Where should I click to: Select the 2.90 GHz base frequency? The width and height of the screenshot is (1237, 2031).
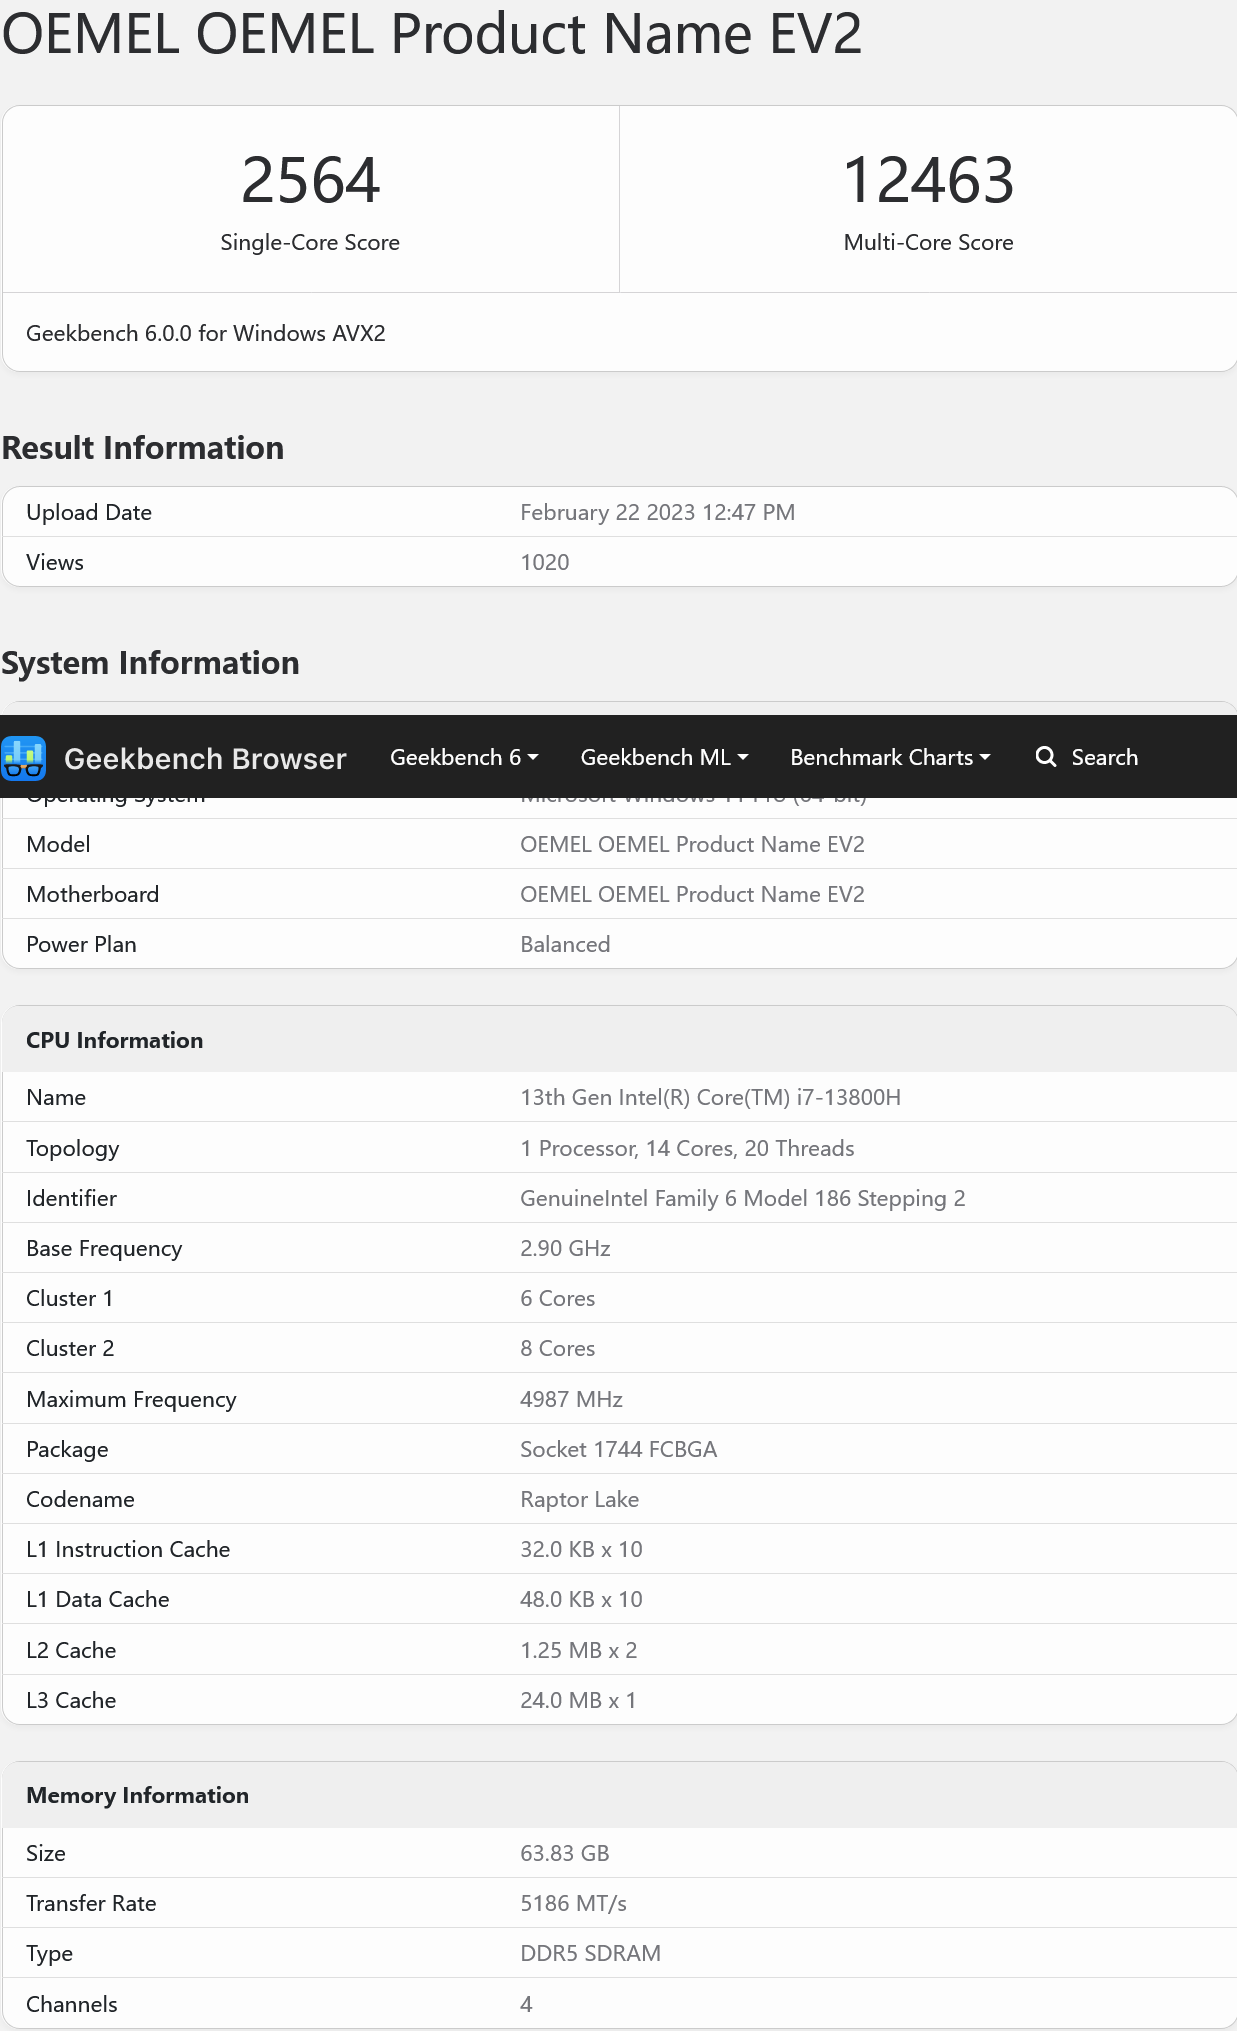565,1248
